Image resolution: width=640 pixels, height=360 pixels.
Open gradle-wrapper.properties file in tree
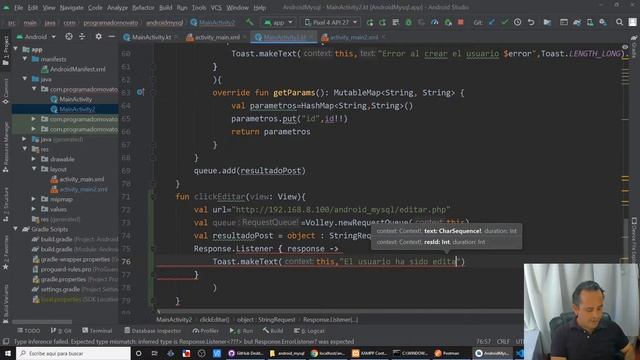71,260
